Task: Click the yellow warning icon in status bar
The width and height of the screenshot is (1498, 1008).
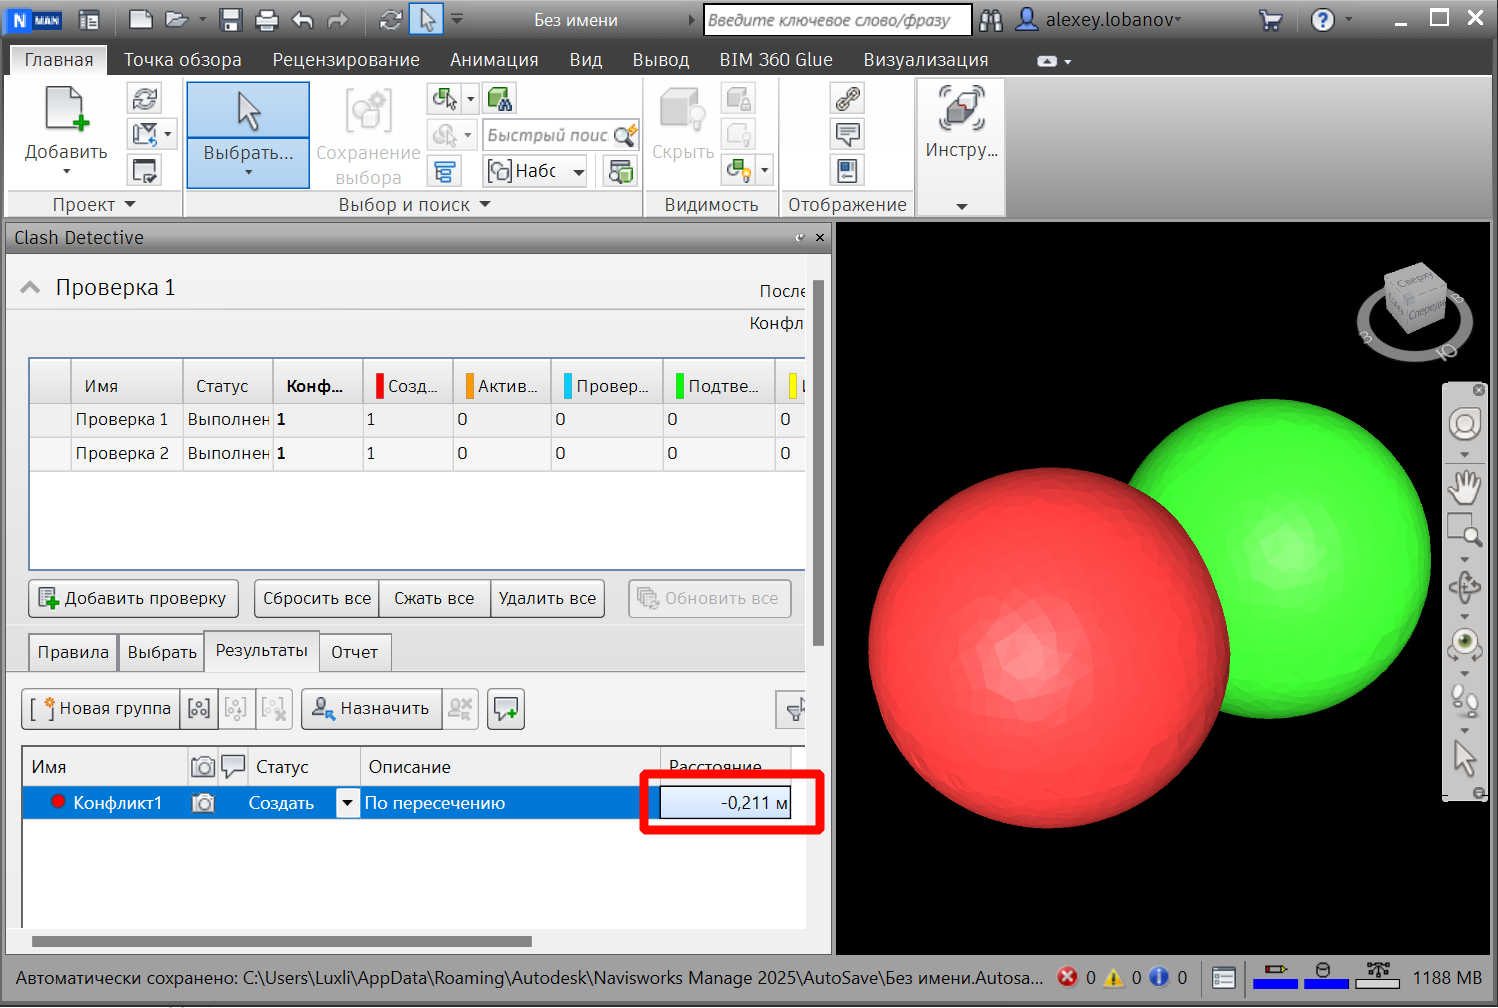Action: coord(1113,977)
